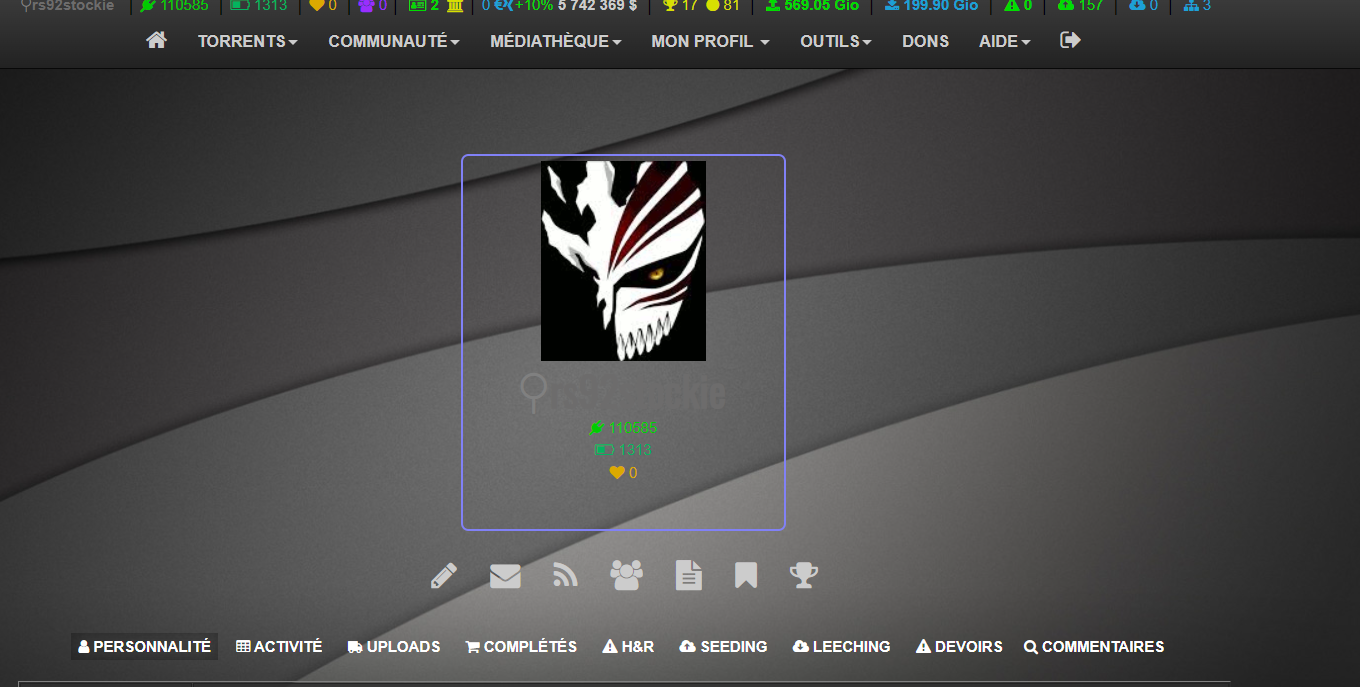Click the yellow coin 81 stat in top bar
The height and width of the screenshot is (687, 1360).
(723, 6)
